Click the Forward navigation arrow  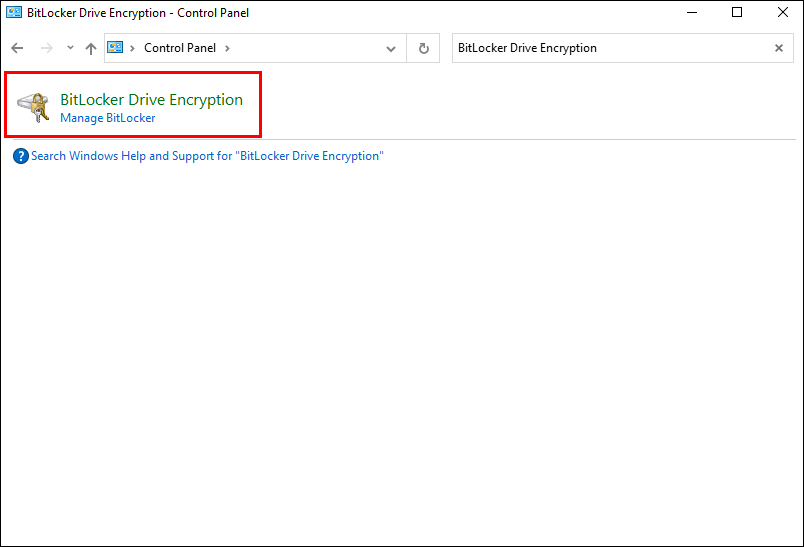46,48
